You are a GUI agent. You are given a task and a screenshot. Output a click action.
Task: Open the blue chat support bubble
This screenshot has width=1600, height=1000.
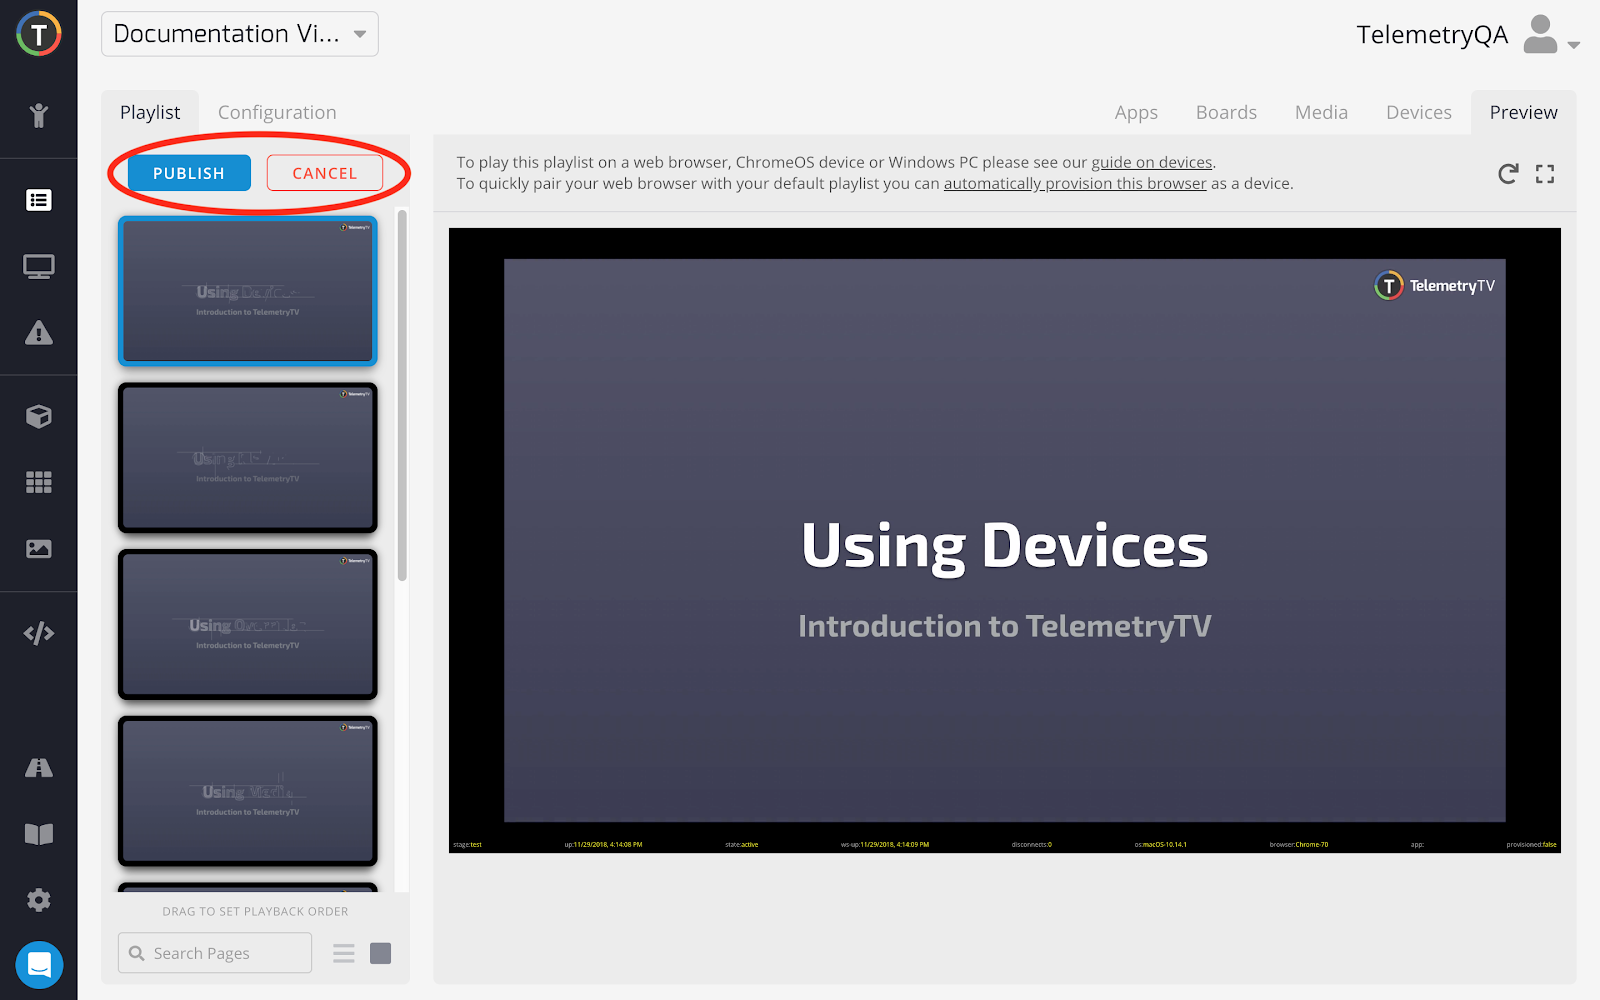tap(39, 965)
